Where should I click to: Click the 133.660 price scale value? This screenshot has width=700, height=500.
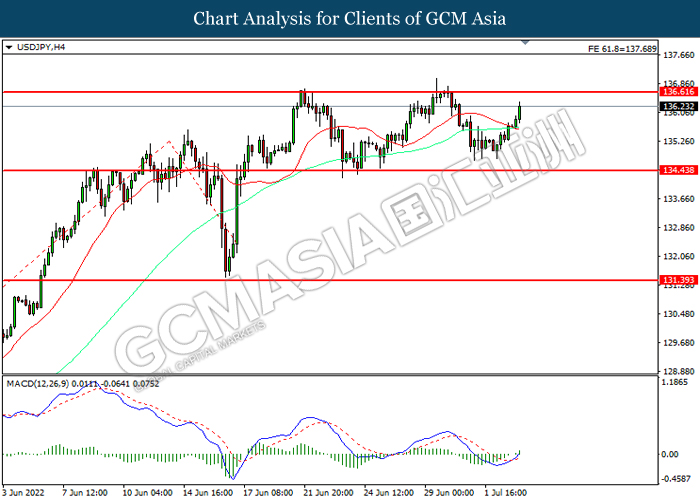pos(679,199)
